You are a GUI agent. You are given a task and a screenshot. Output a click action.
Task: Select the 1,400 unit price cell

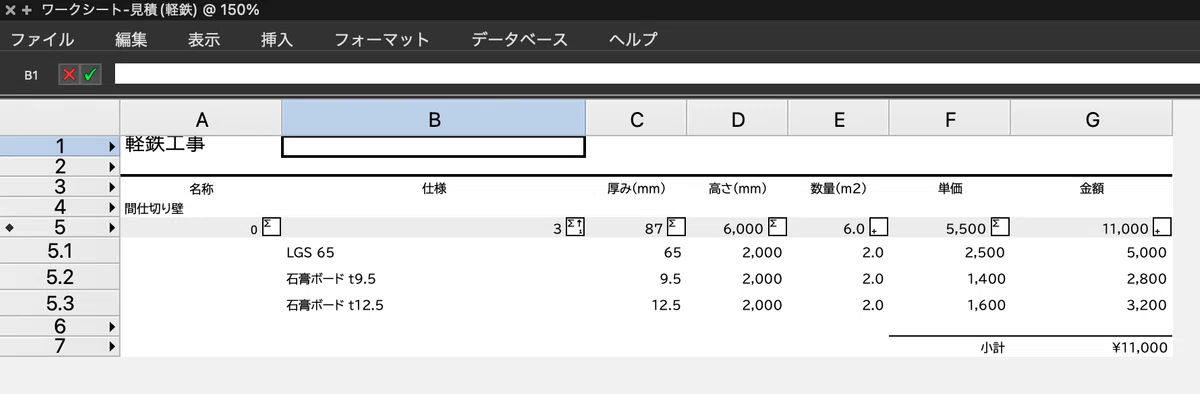[x=949, y=278]
